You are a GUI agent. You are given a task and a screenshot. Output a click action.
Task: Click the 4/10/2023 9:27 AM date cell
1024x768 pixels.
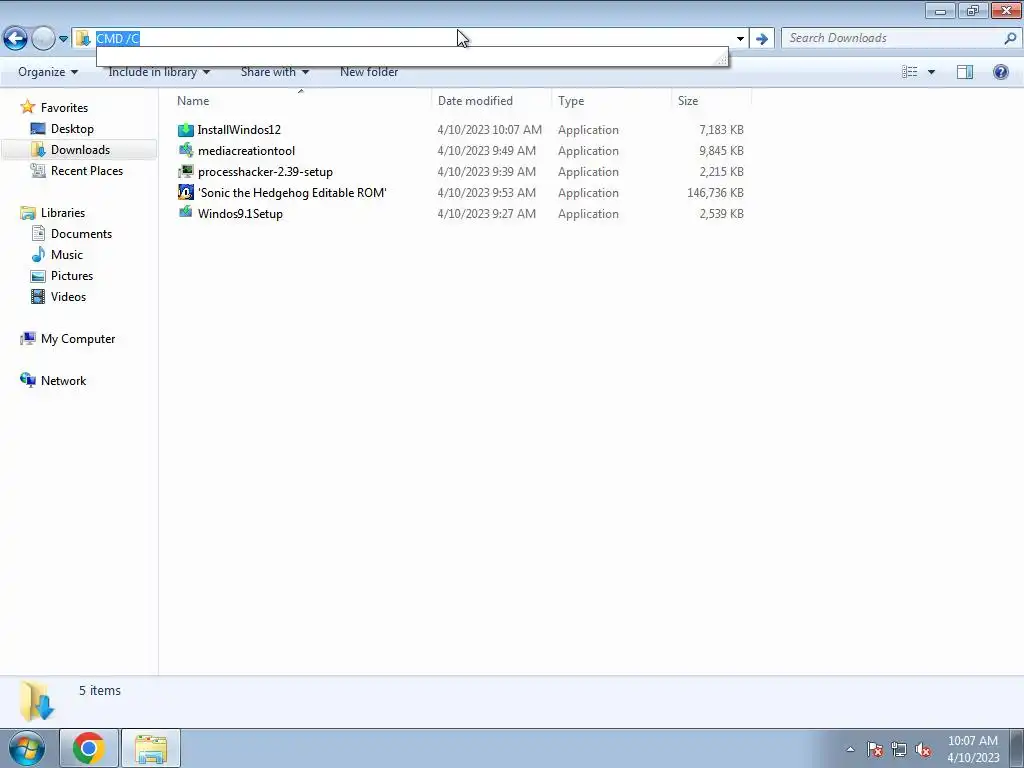point(487,214)
